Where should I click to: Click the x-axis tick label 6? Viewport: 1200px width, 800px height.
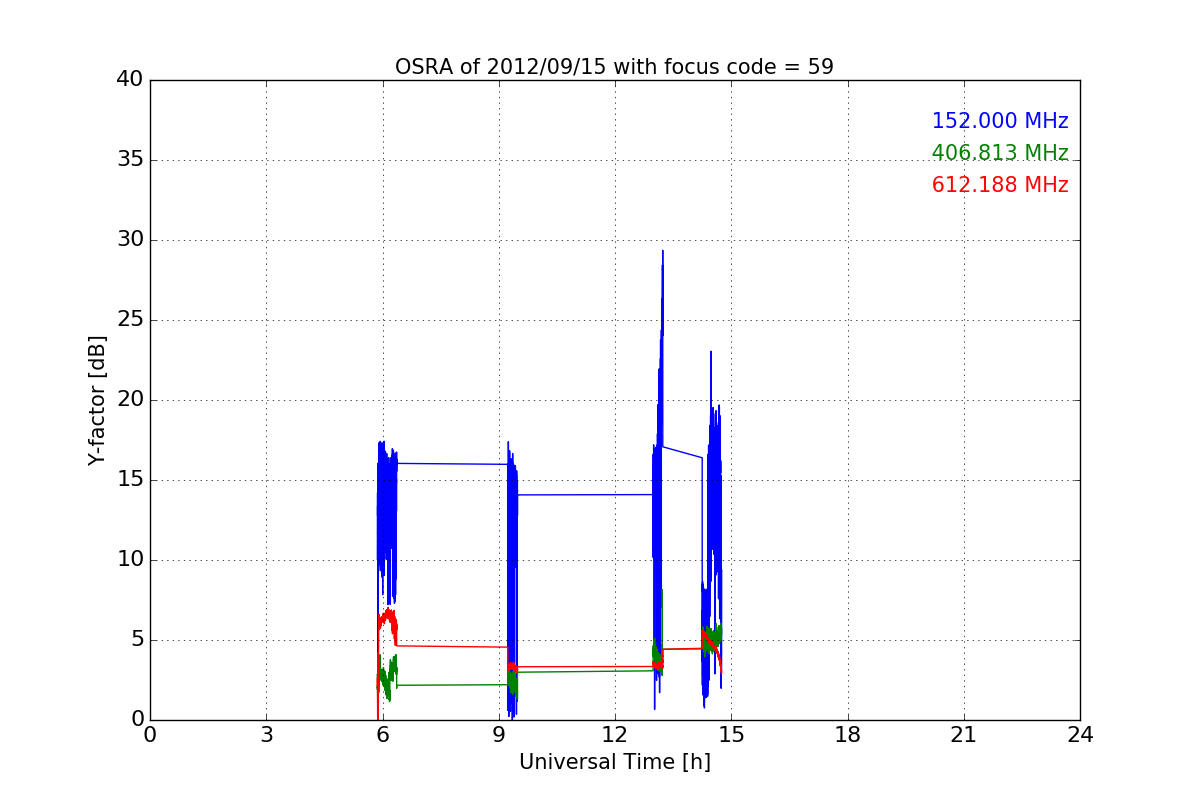pos(382,735)
